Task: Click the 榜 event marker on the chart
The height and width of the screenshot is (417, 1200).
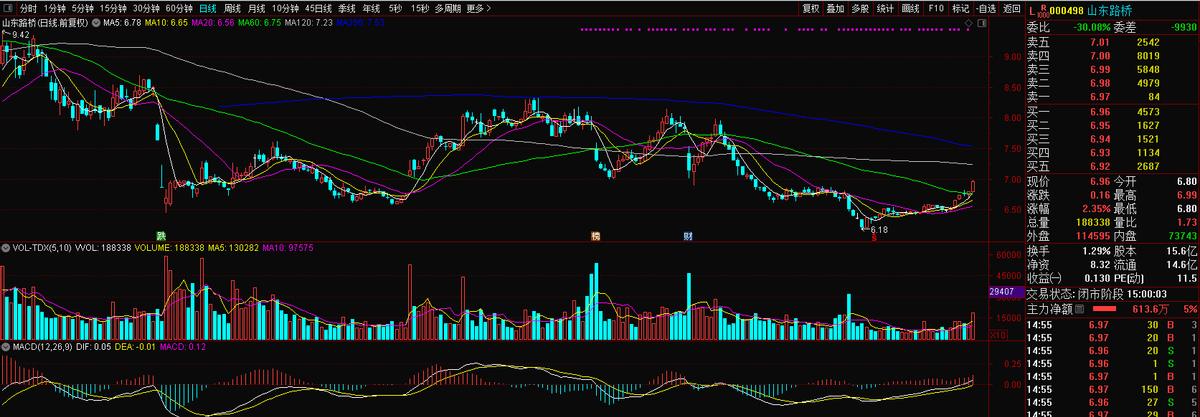Action: (595, 236)
